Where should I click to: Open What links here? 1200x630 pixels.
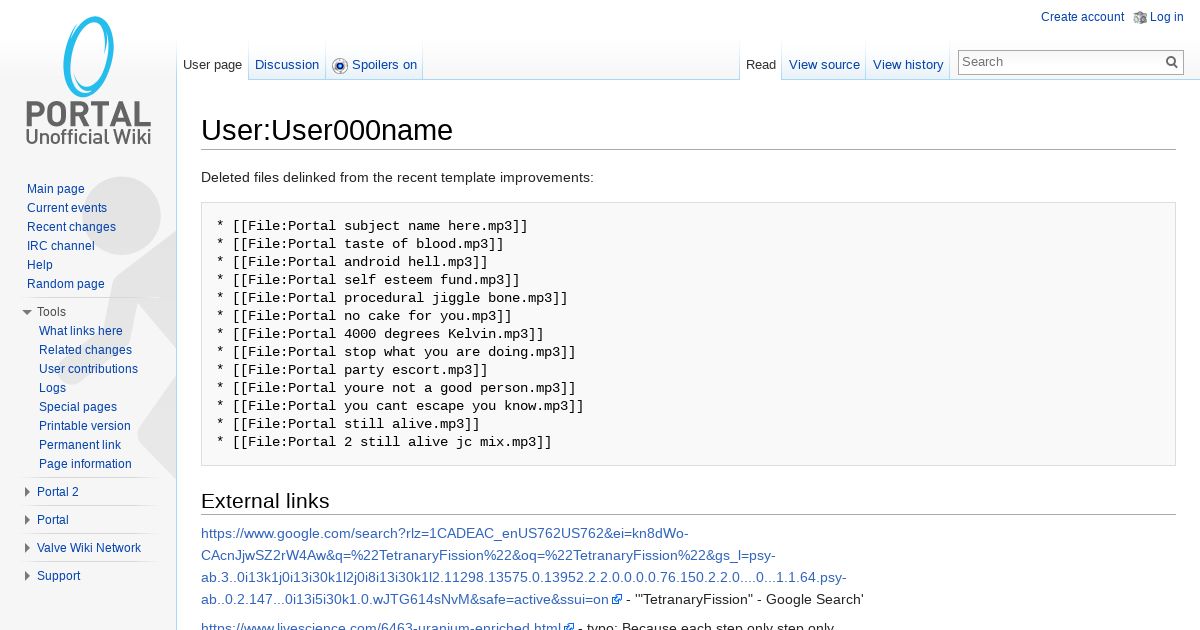pyautogui.click(x=81, y=331)
